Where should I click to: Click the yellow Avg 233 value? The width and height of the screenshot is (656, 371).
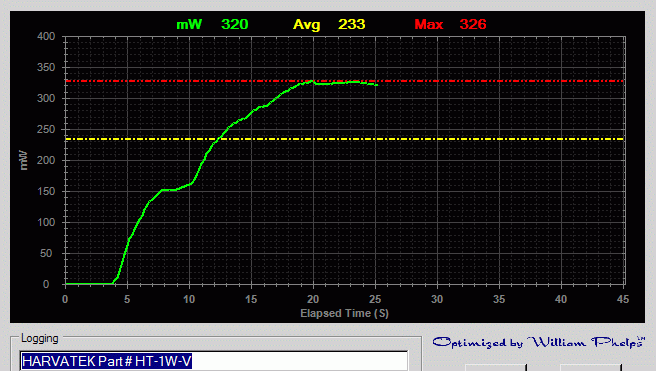pyautogui.click(x=351, y=24)
